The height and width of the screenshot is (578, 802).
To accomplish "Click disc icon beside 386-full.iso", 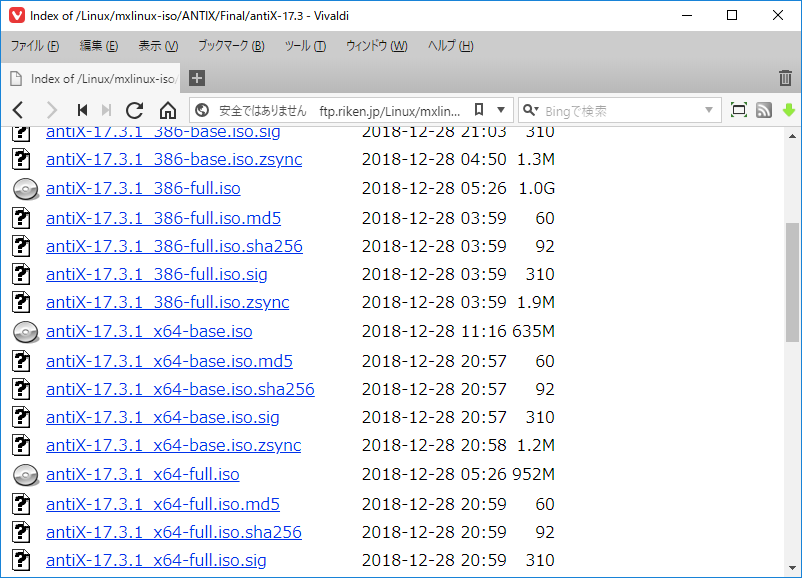I will click(26, 189).
